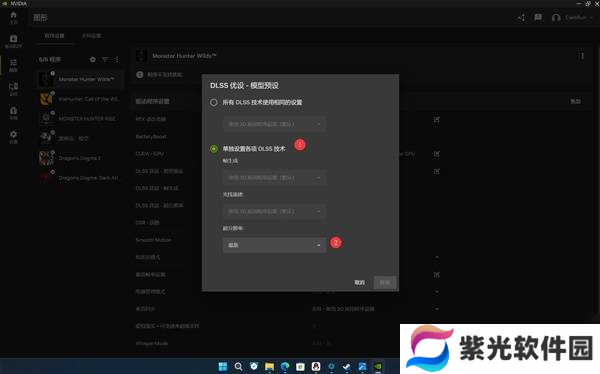The height and width of the screenshot is (374, 600).
Task: Open the program list more-options menu
Action: [117, 59]
